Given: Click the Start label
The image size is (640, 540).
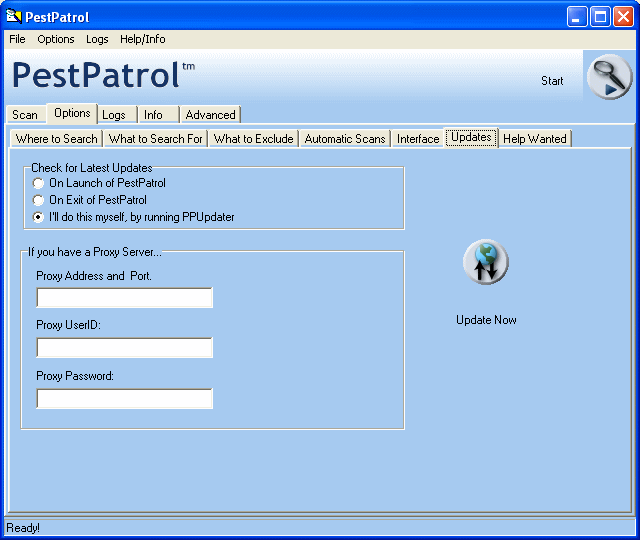Looking at the screenshot, I should 552,81.
